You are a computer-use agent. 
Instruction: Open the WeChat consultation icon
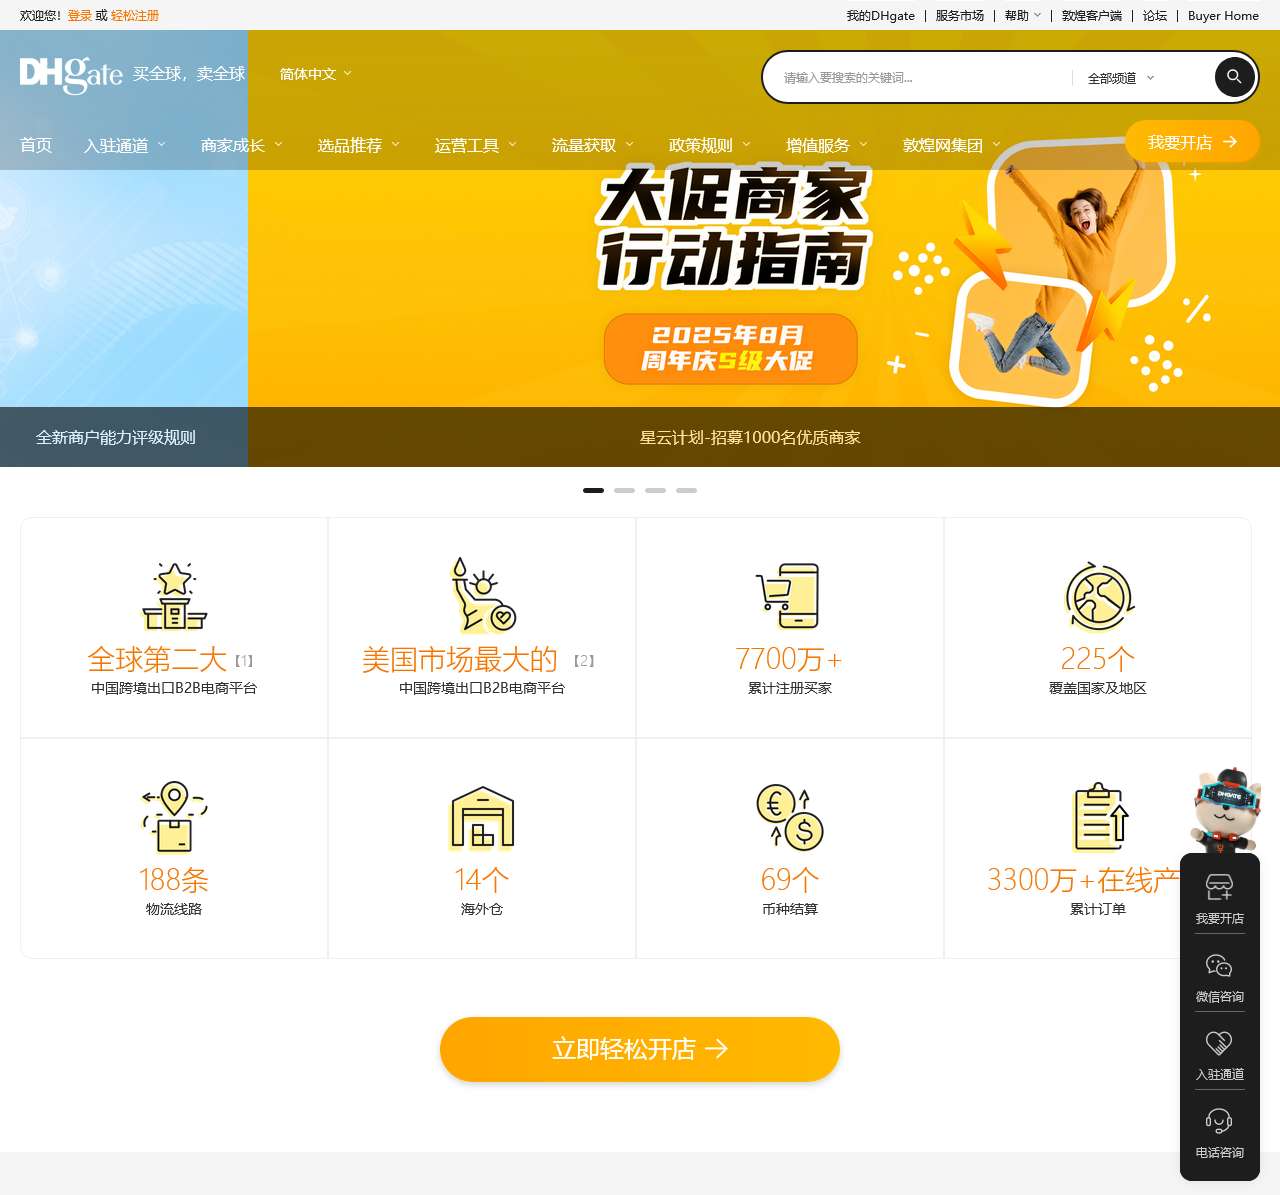pyautogui.click(x=1219, y=966)
